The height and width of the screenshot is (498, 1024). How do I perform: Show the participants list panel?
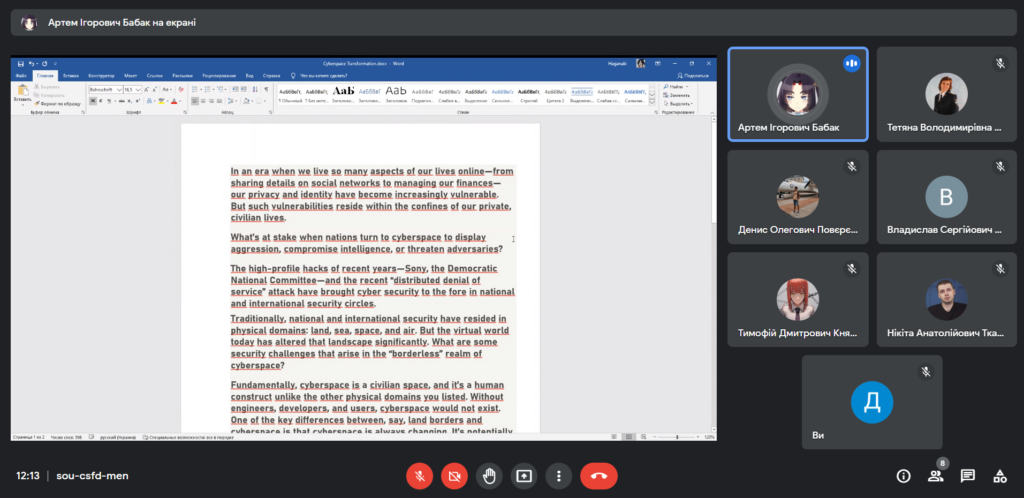coord(935,476)
